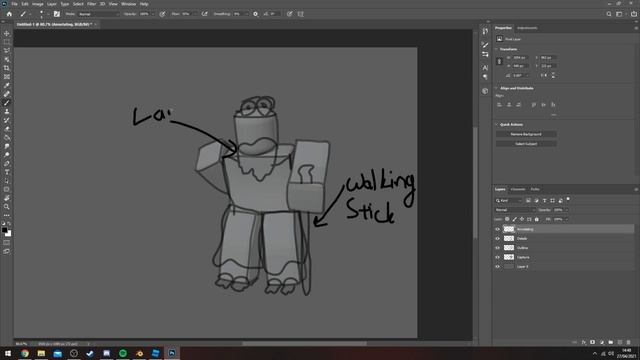Open the Layers panel menu icon
Image resolution: width=640 pixels, height=360 pixels.
[636, 189]
